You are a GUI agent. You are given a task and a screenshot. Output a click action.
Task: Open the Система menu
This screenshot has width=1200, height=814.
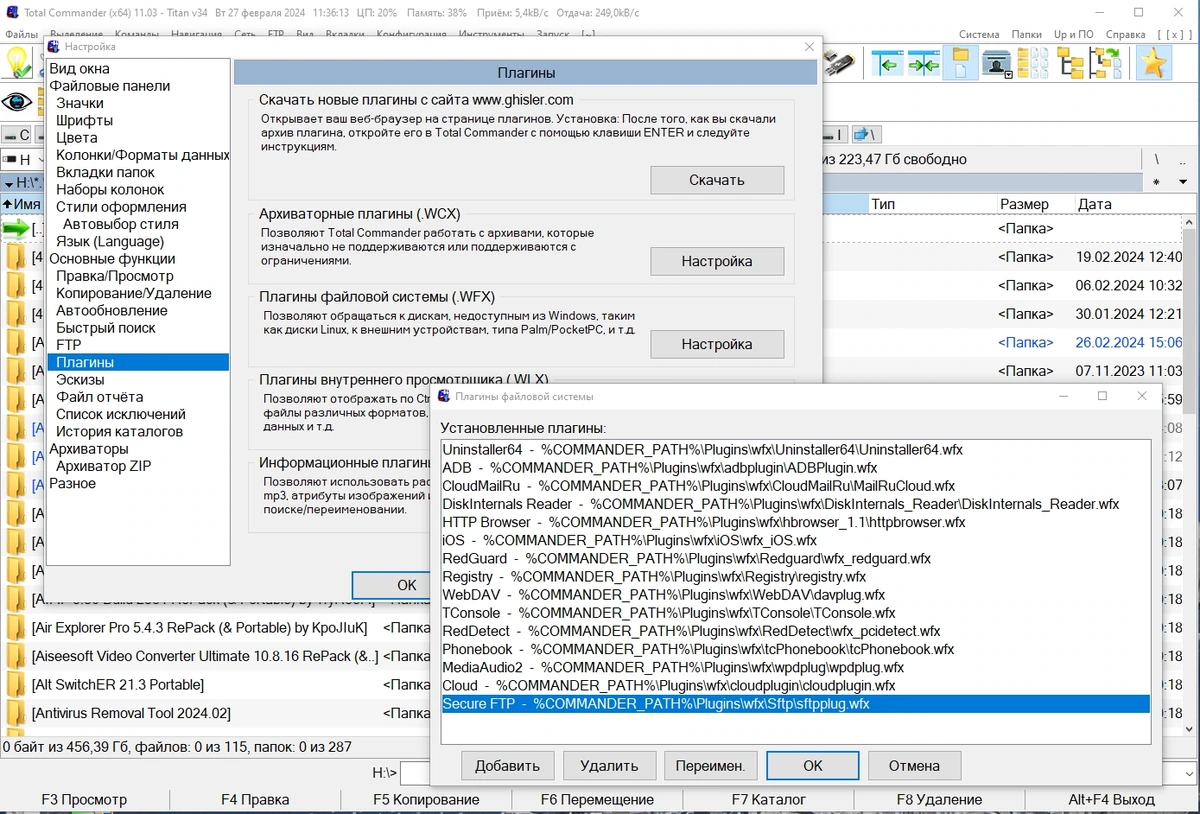(x=979, y=34)
